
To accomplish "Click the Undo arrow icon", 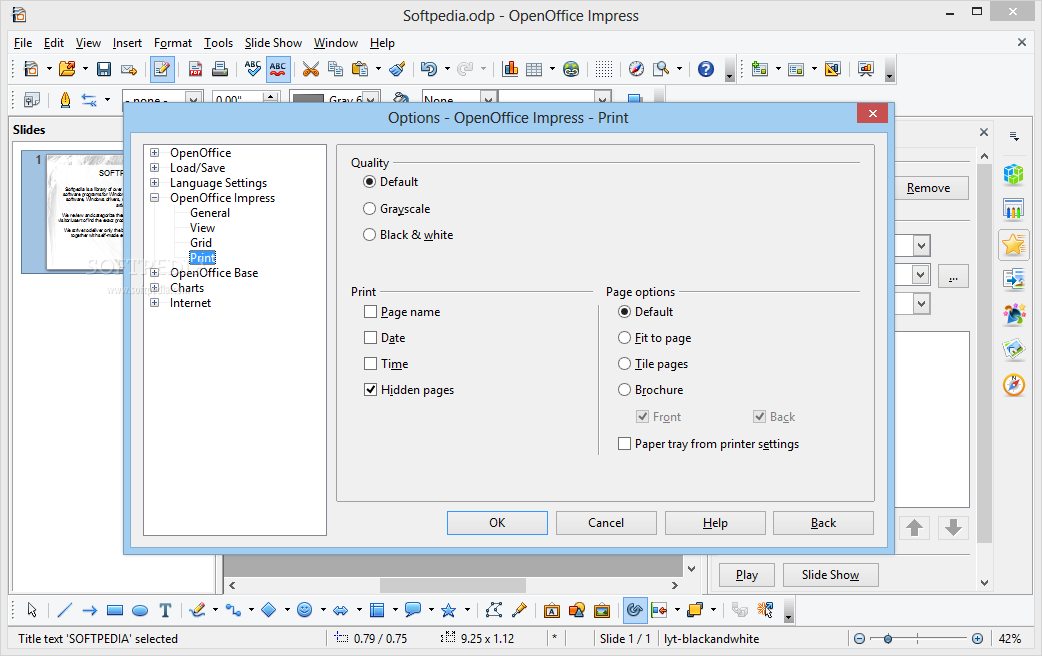I will click(429, 69).
